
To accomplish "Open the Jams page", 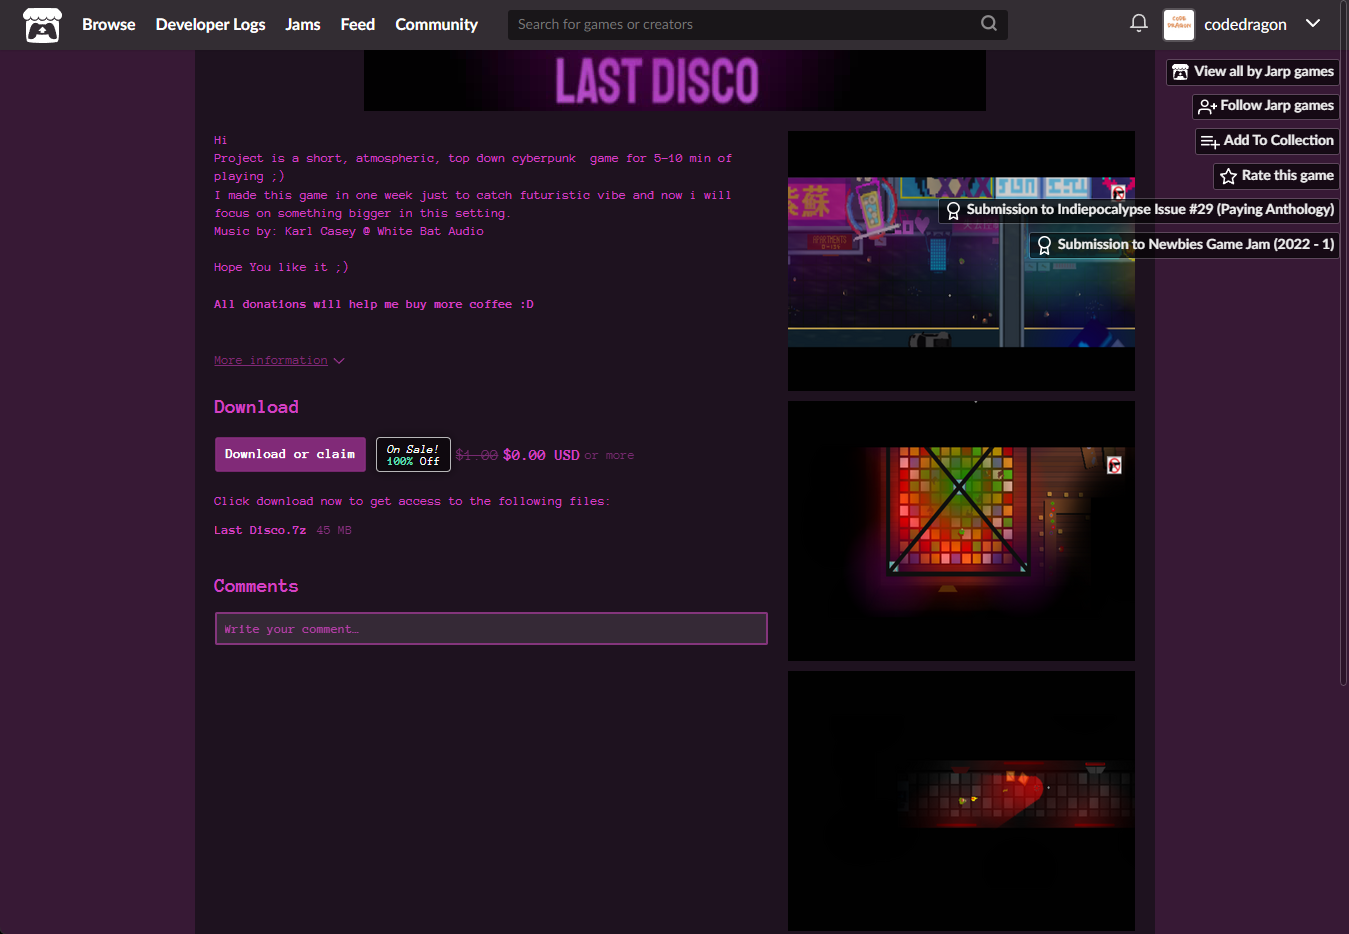I will coord(303,24).
